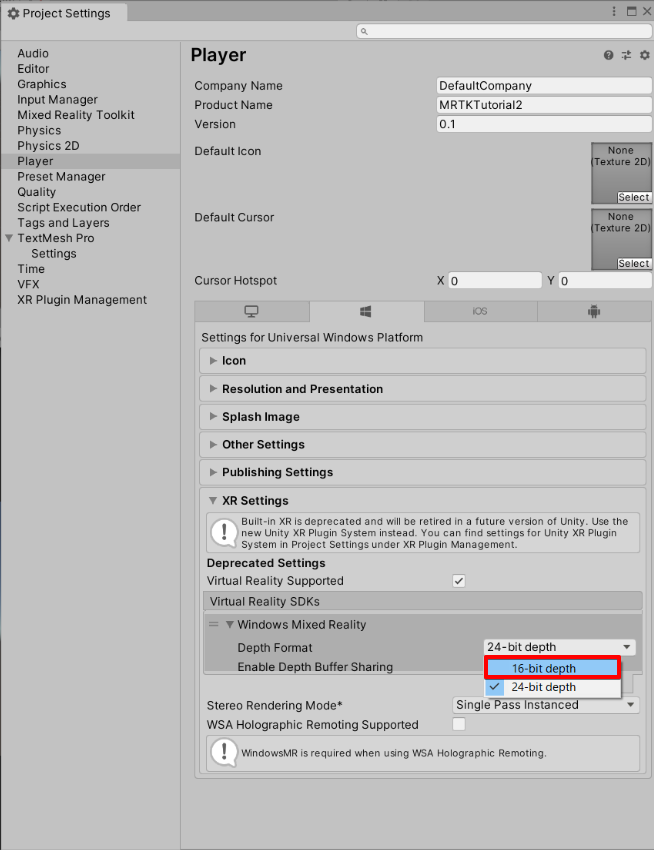
Task: Open the Stereo Rendering Mode dropdown
Action: tap(546, 705)
